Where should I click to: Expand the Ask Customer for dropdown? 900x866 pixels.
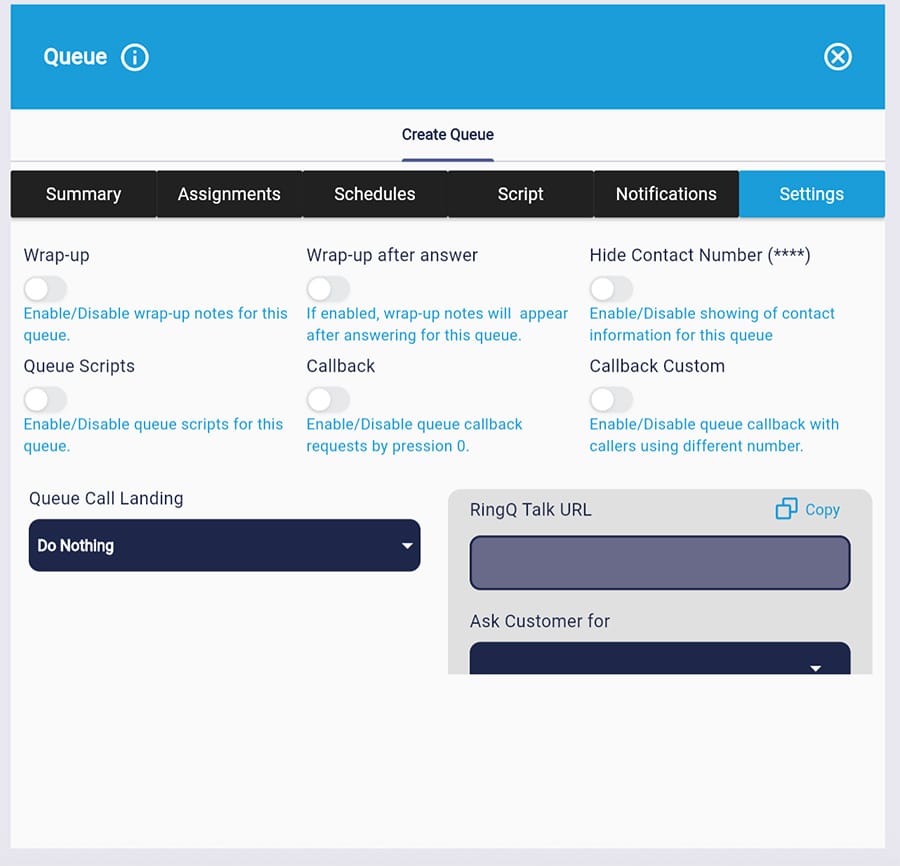coord(660,660)
